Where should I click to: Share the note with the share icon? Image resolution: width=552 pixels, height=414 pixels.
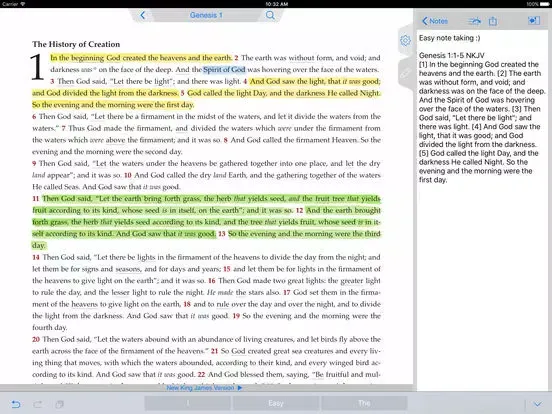(493, 21)
